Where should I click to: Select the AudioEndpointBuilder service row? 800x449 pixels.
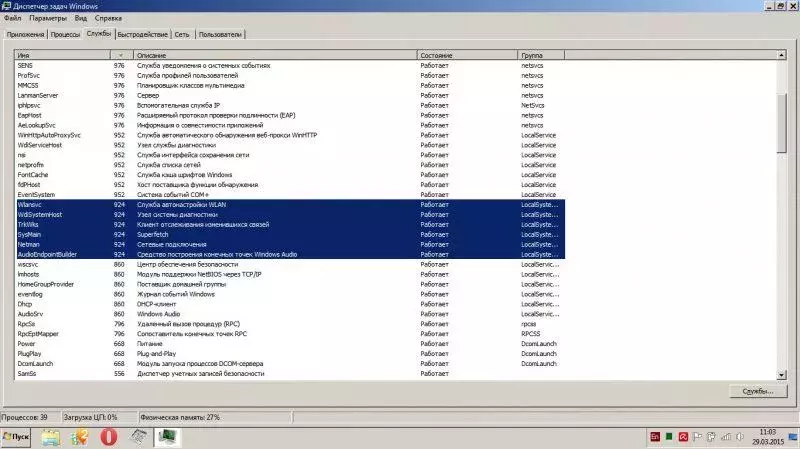pos(290,255)
